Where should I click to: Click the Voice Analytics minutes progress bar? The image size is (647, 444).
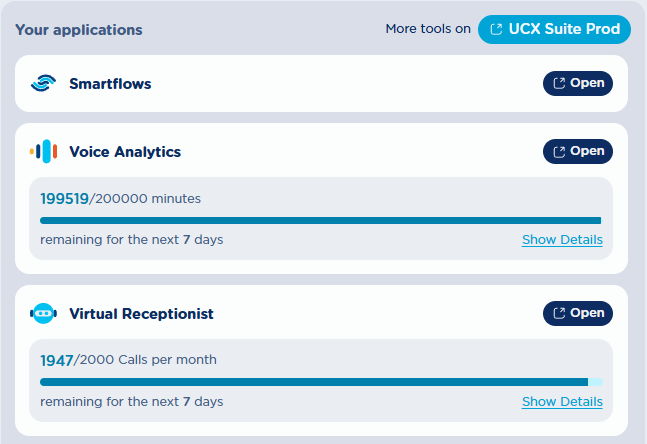[x=321, y=220]
